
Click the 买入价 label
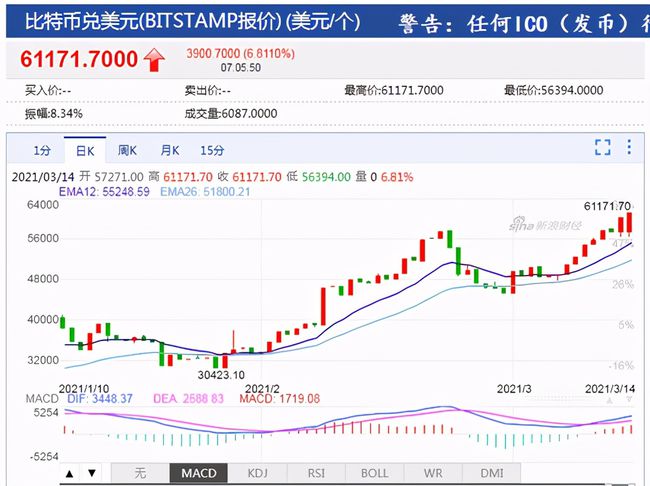pyautogui.click(x=48, y=90)
